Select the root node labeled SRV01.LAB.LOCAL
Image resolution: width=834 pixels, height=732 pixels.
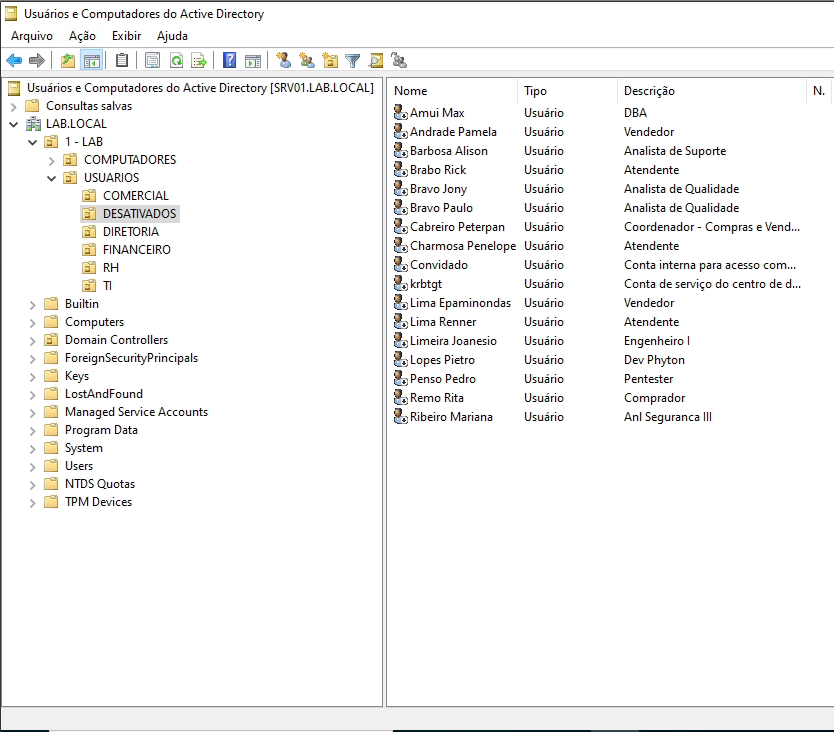click(x=200, y=88)
